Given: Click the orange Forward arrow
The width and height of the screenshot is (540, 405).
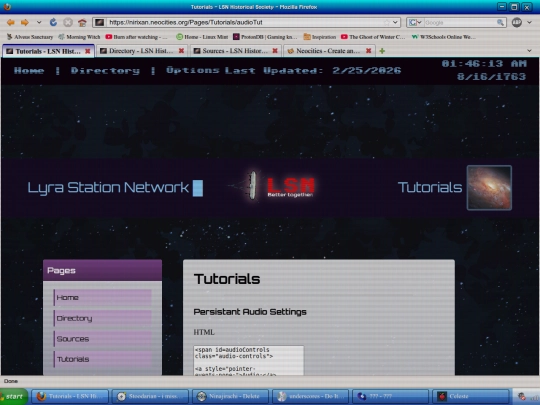Looking at the screenshot, I should pos(25,22).
